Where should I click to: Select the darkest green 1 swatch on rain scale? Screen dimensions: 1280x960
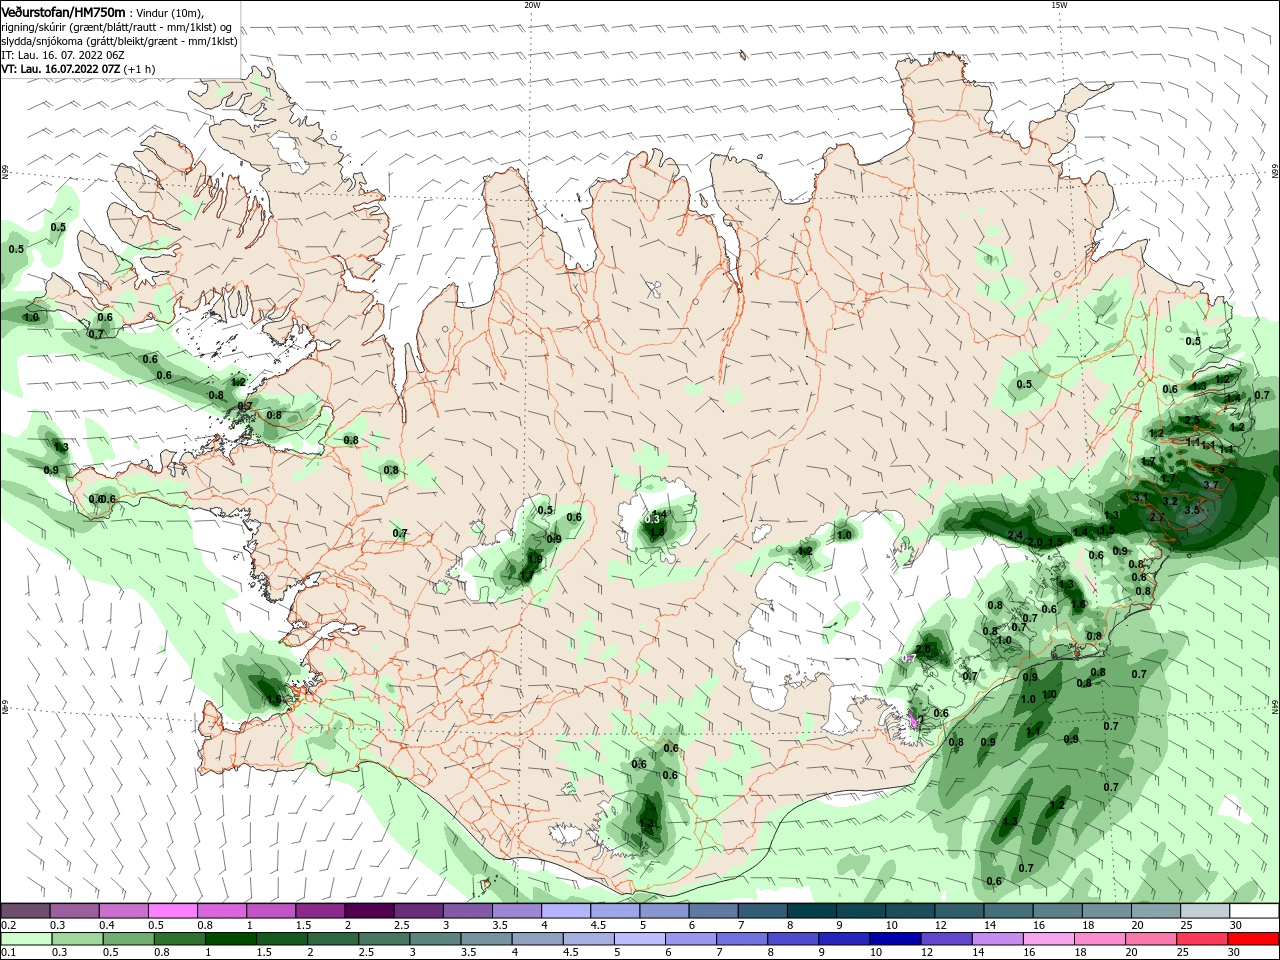click(x=231, y=939)
